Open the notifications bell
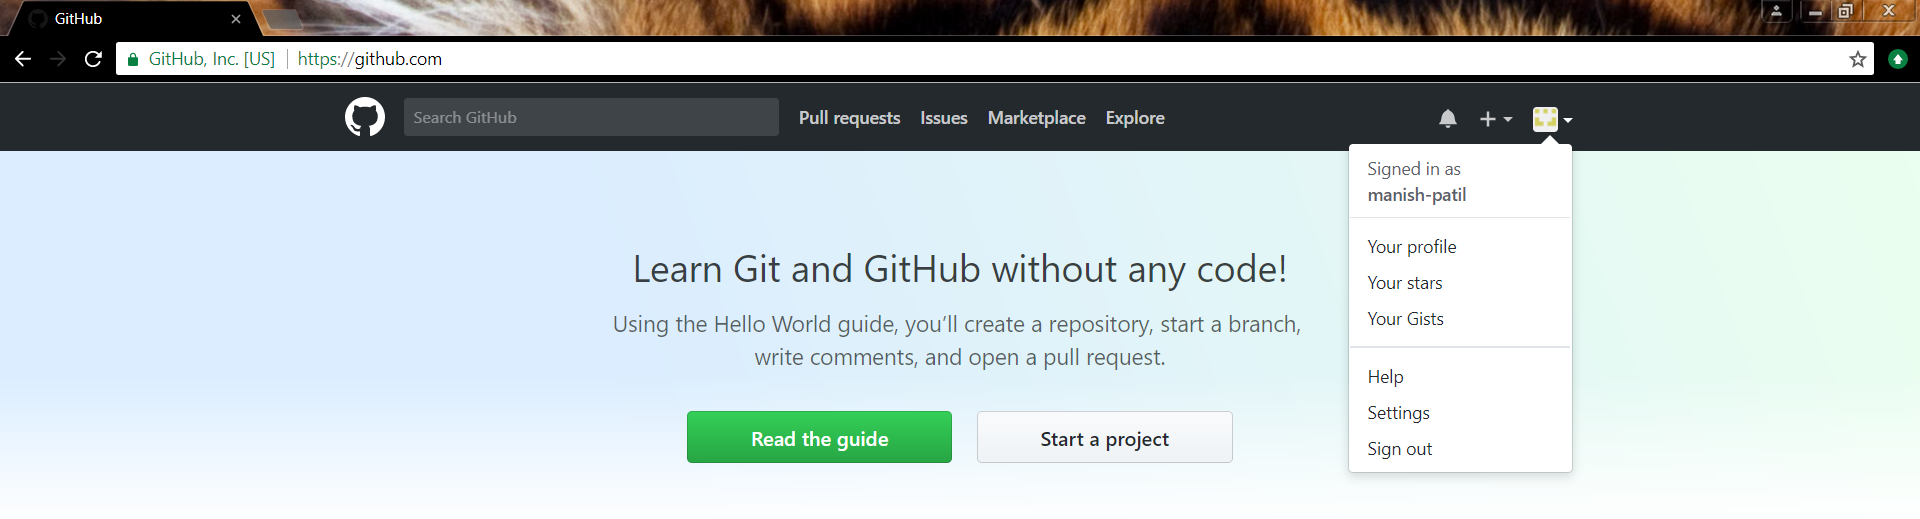This screenshot has width=1920, height=519. (x=1447, y=119)
